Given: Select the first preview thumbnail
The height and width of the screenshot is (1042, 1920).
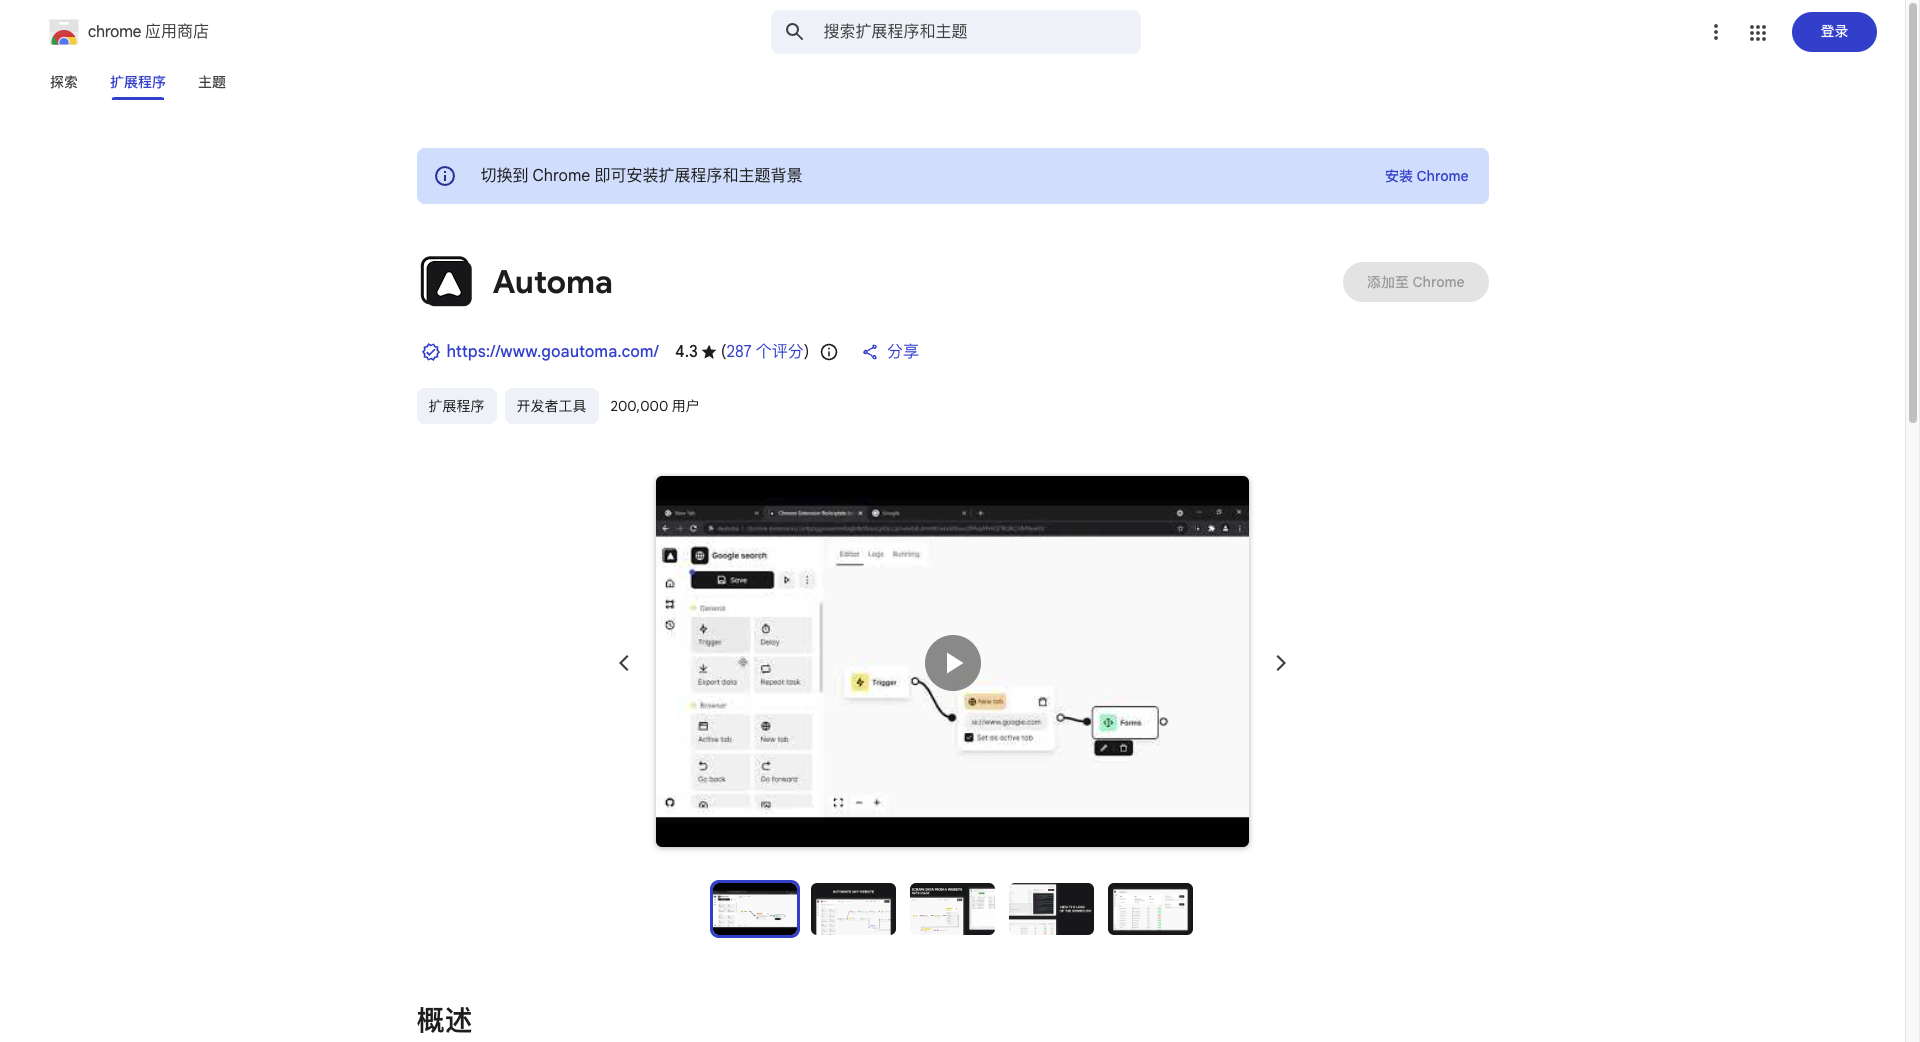Looking at the screenshot, I should click(755, 909).
